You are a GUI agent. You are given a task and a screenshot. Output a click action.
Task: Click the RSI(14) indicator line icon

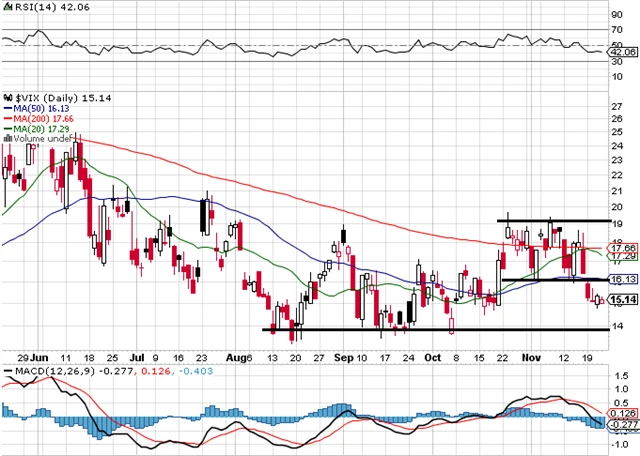(7, 7)
